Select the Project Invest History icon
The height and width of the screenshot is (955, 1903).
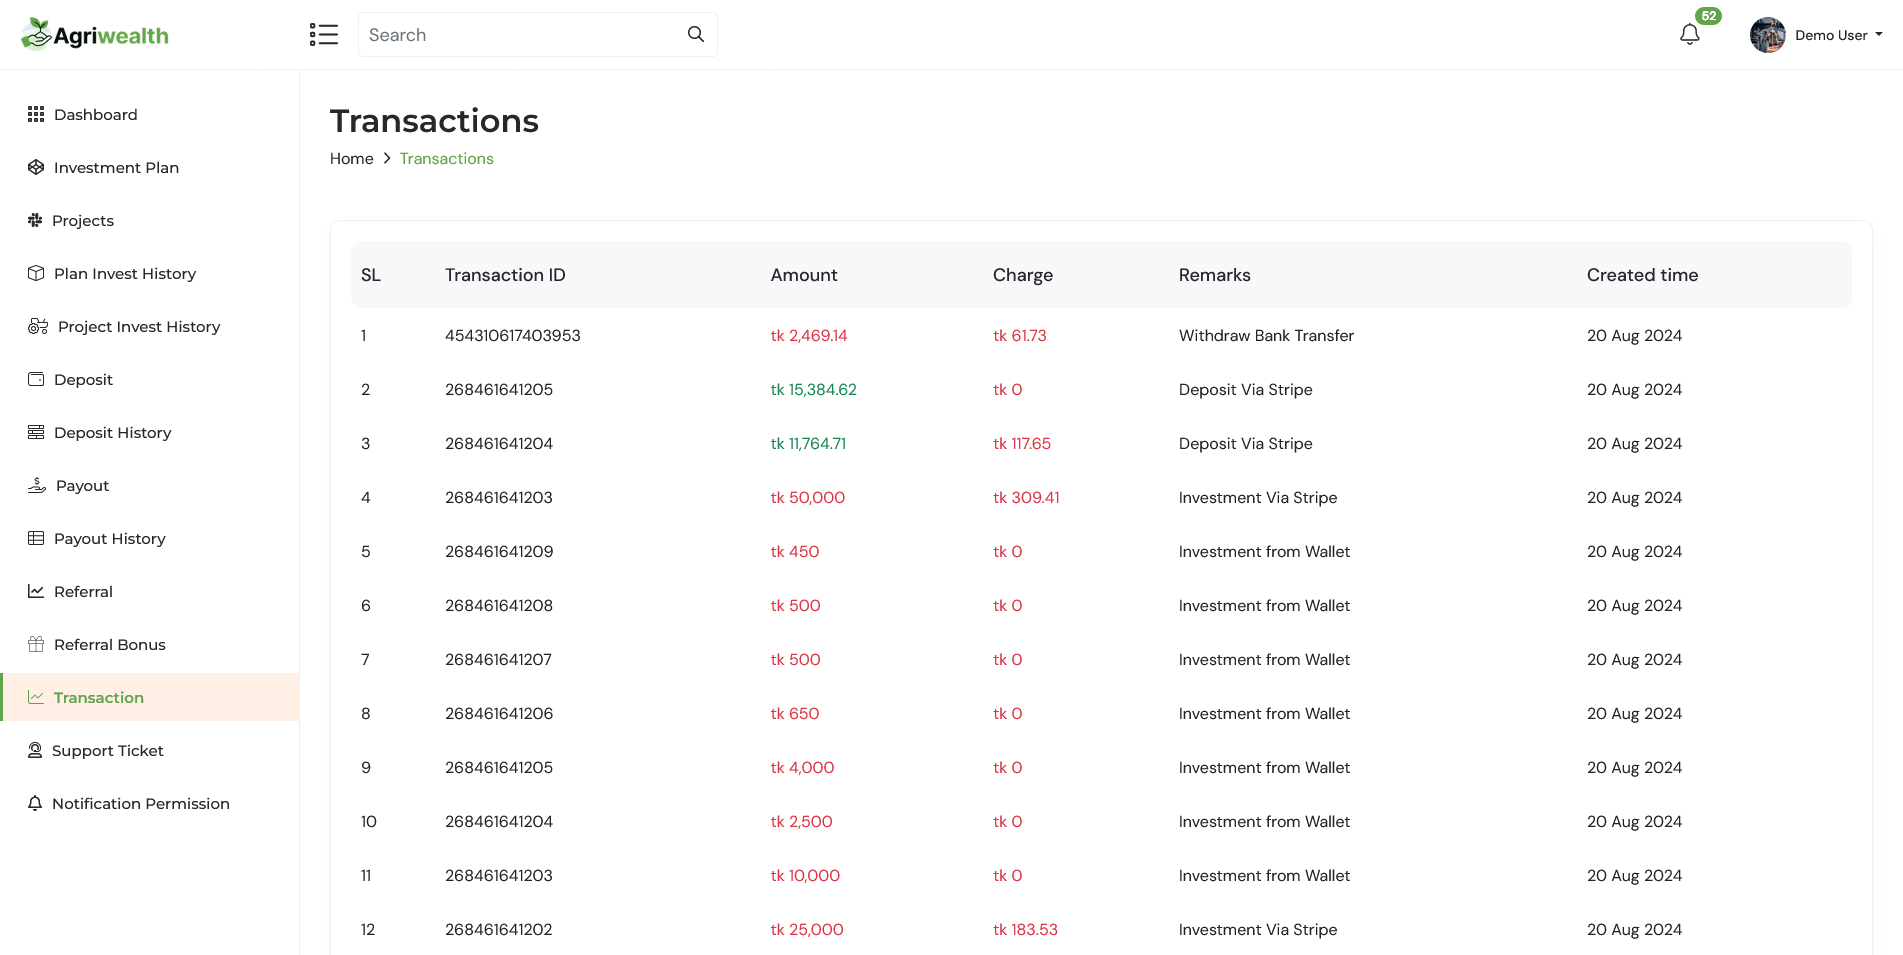pyautogui.click(x=37, y=326)
